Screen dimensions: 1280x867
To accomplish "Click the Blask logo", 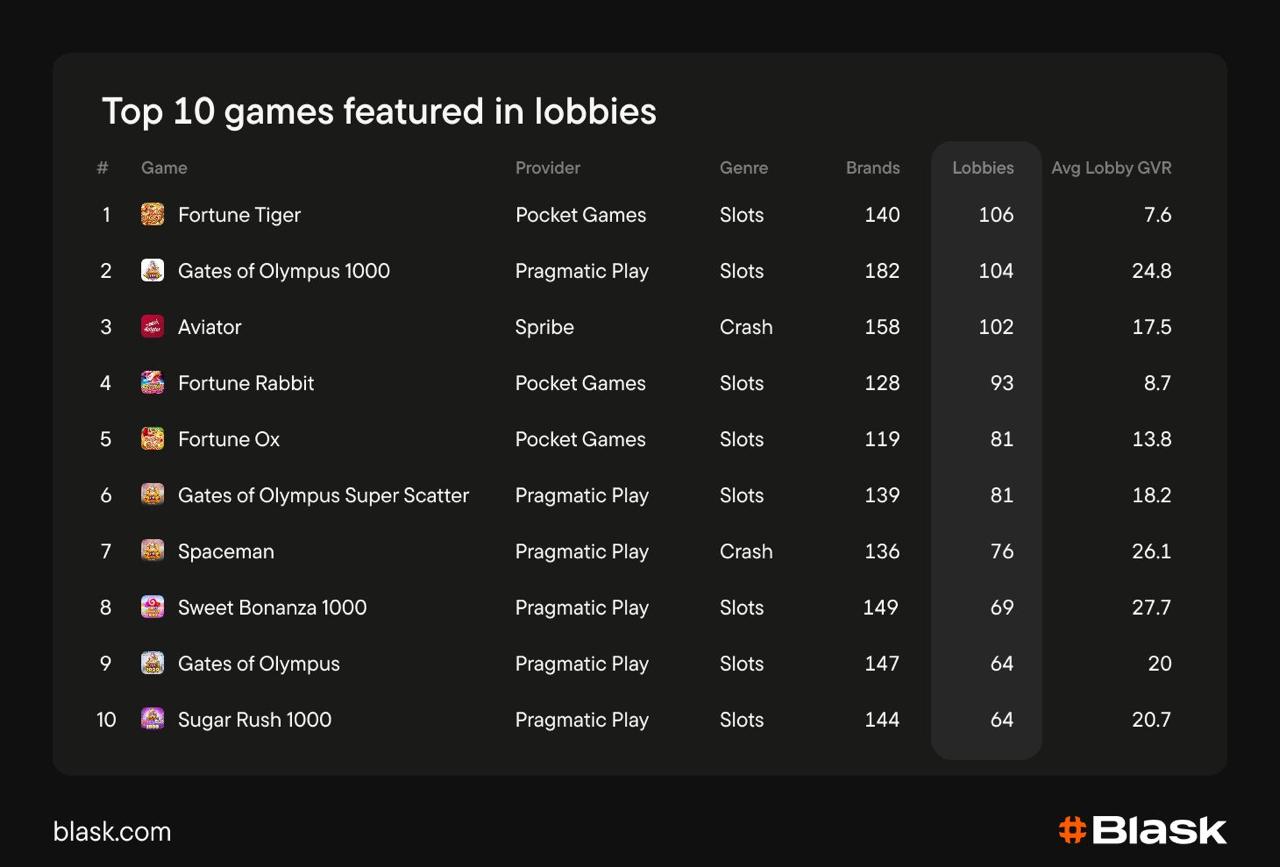I will click(1142, 830).
